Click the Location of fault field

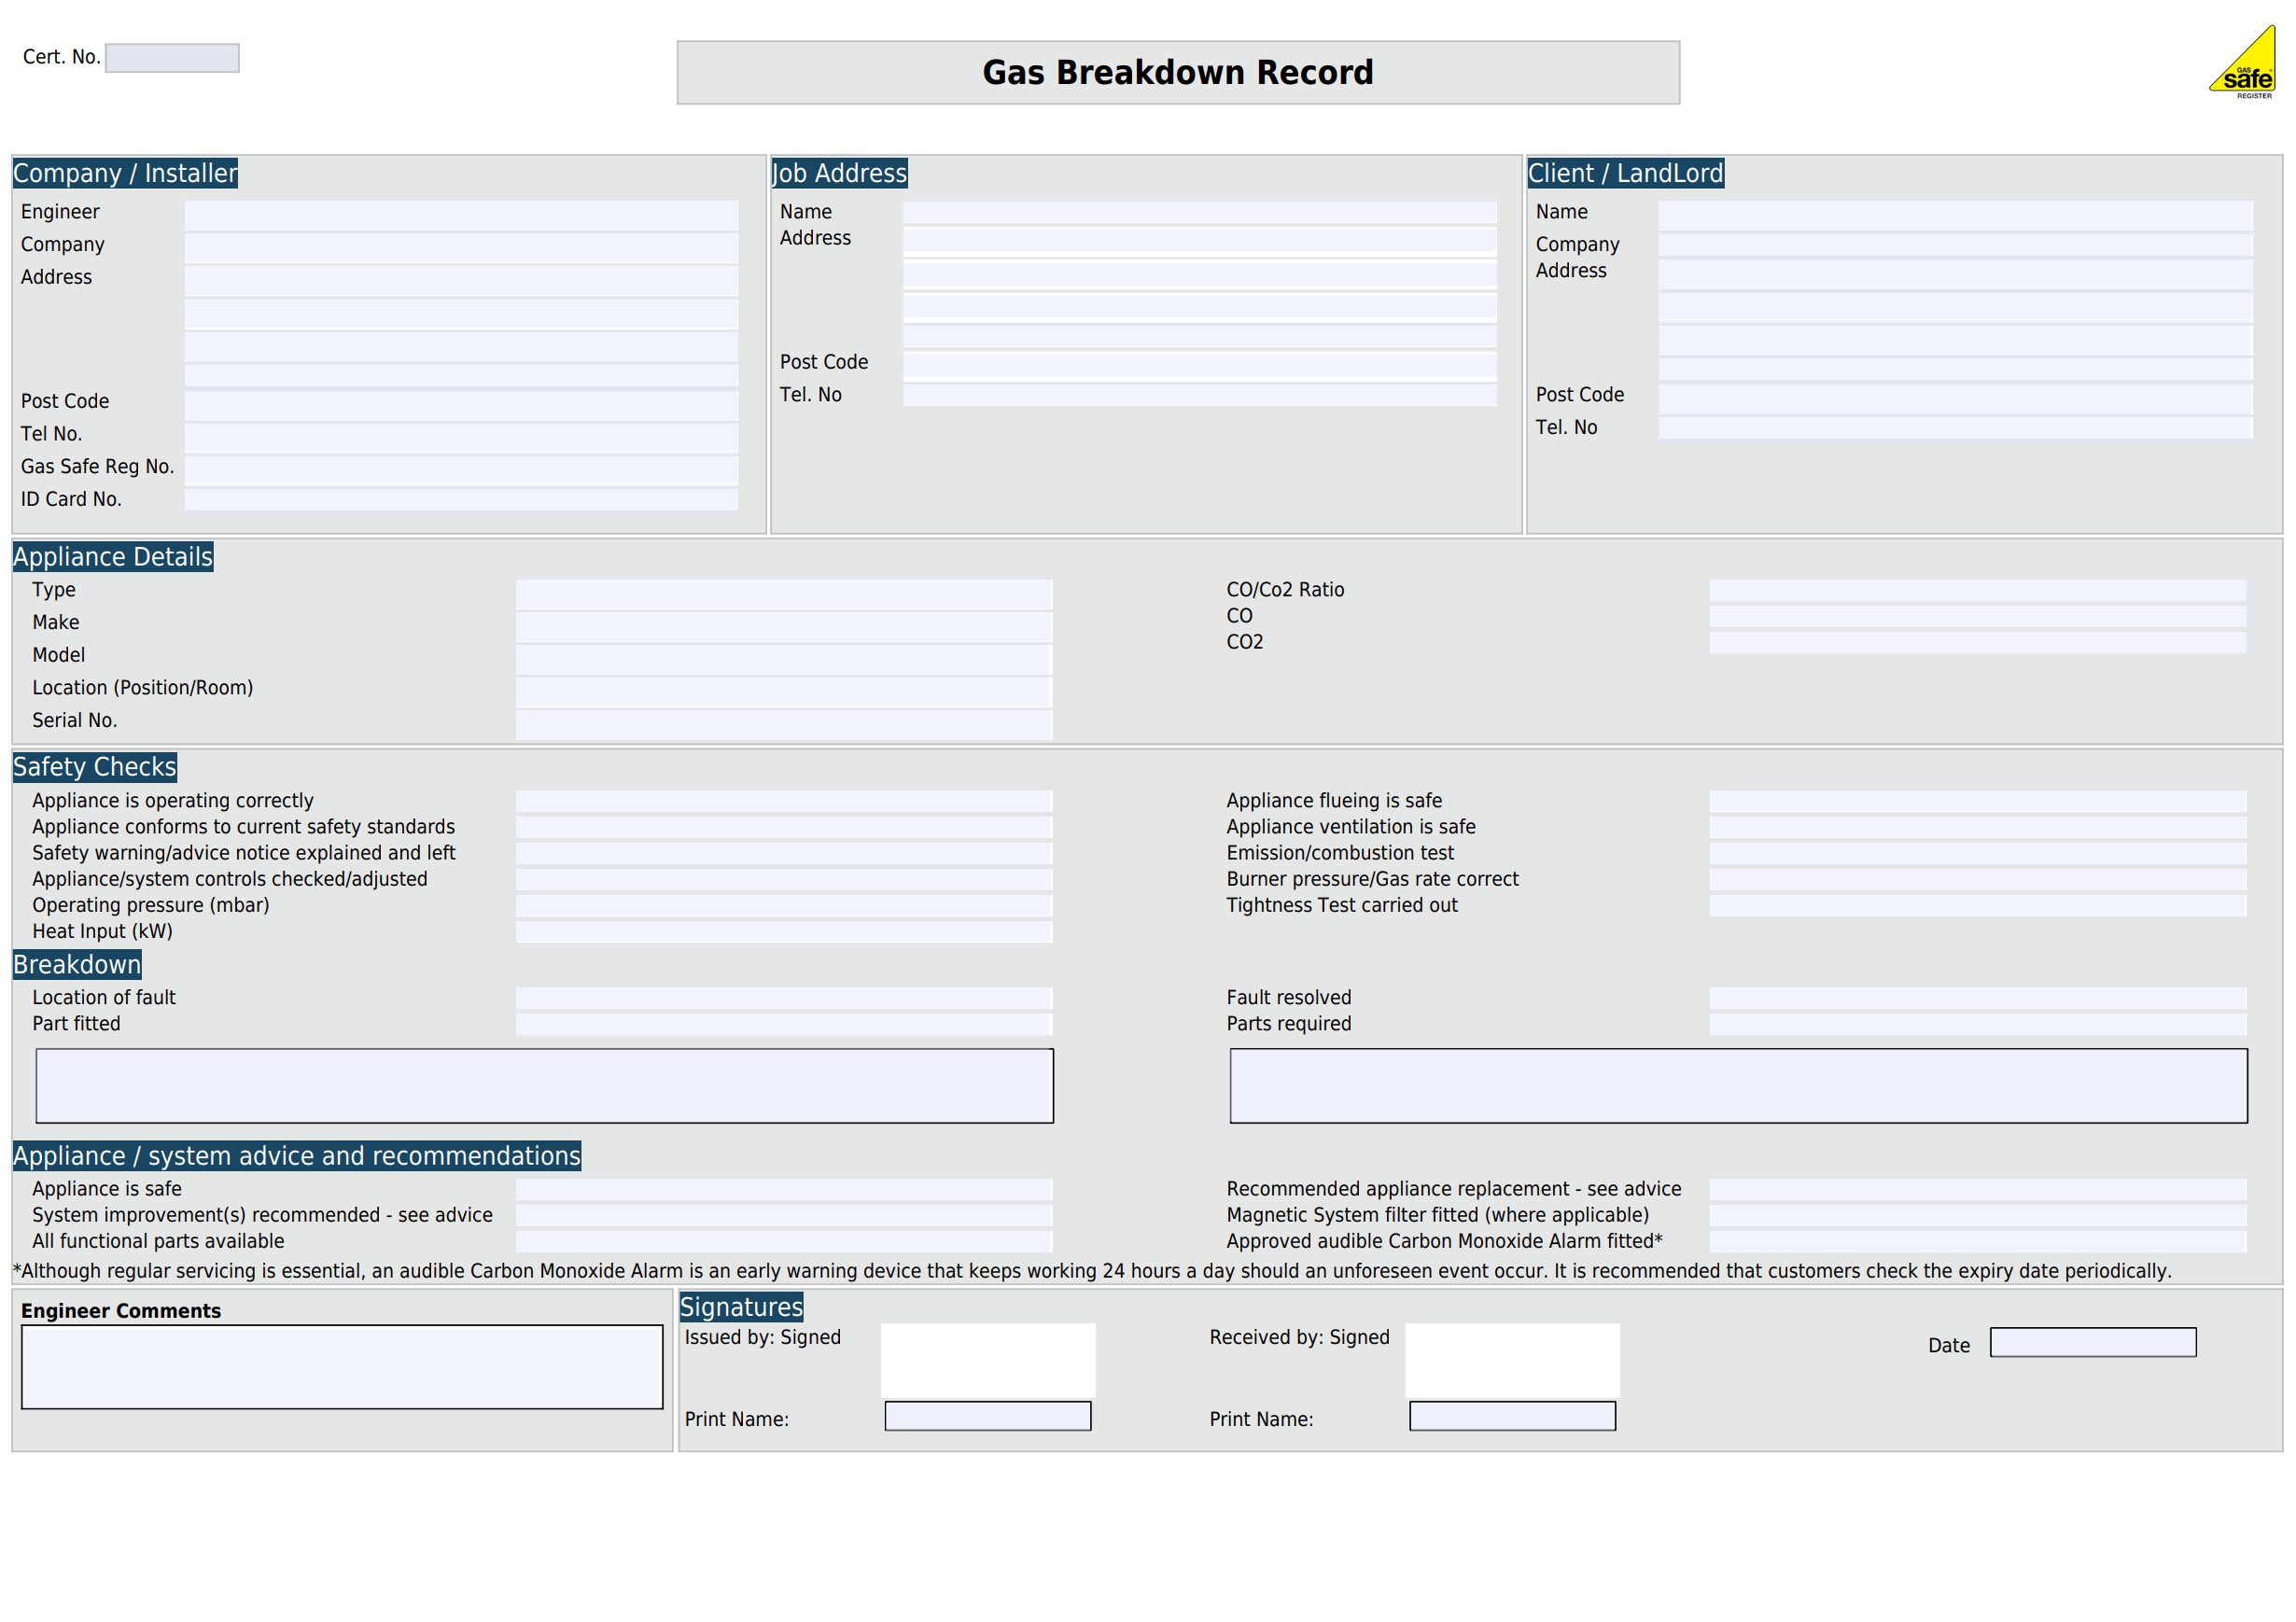coord(783,998)
